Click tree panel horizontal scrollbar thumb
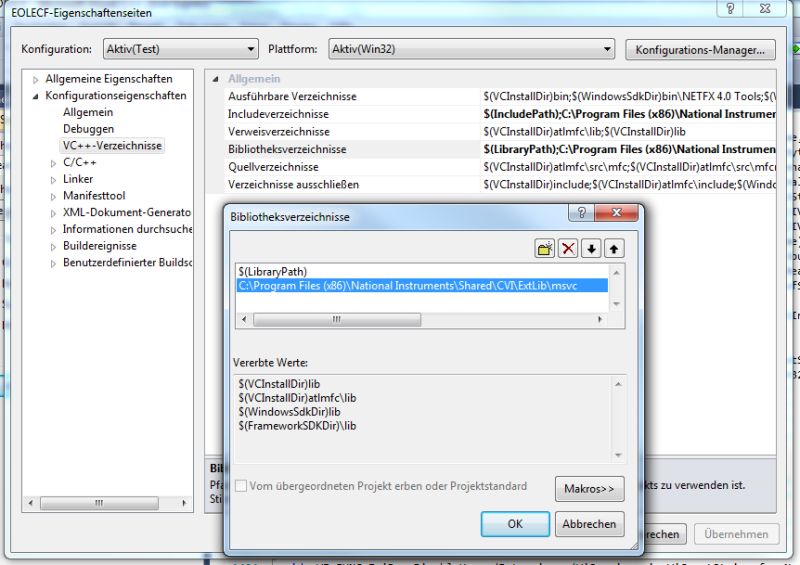The height and width of the screenshot is (565, 800). coord(99,503)
